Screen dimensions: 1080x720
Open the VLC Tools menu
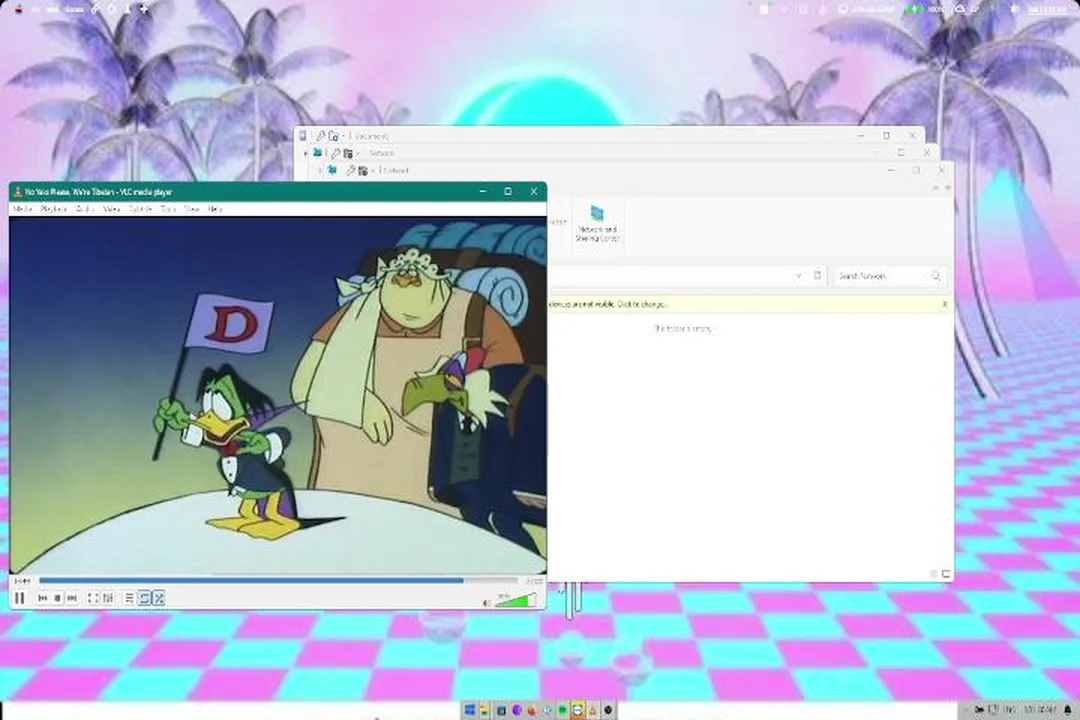[x=168, y=209]
